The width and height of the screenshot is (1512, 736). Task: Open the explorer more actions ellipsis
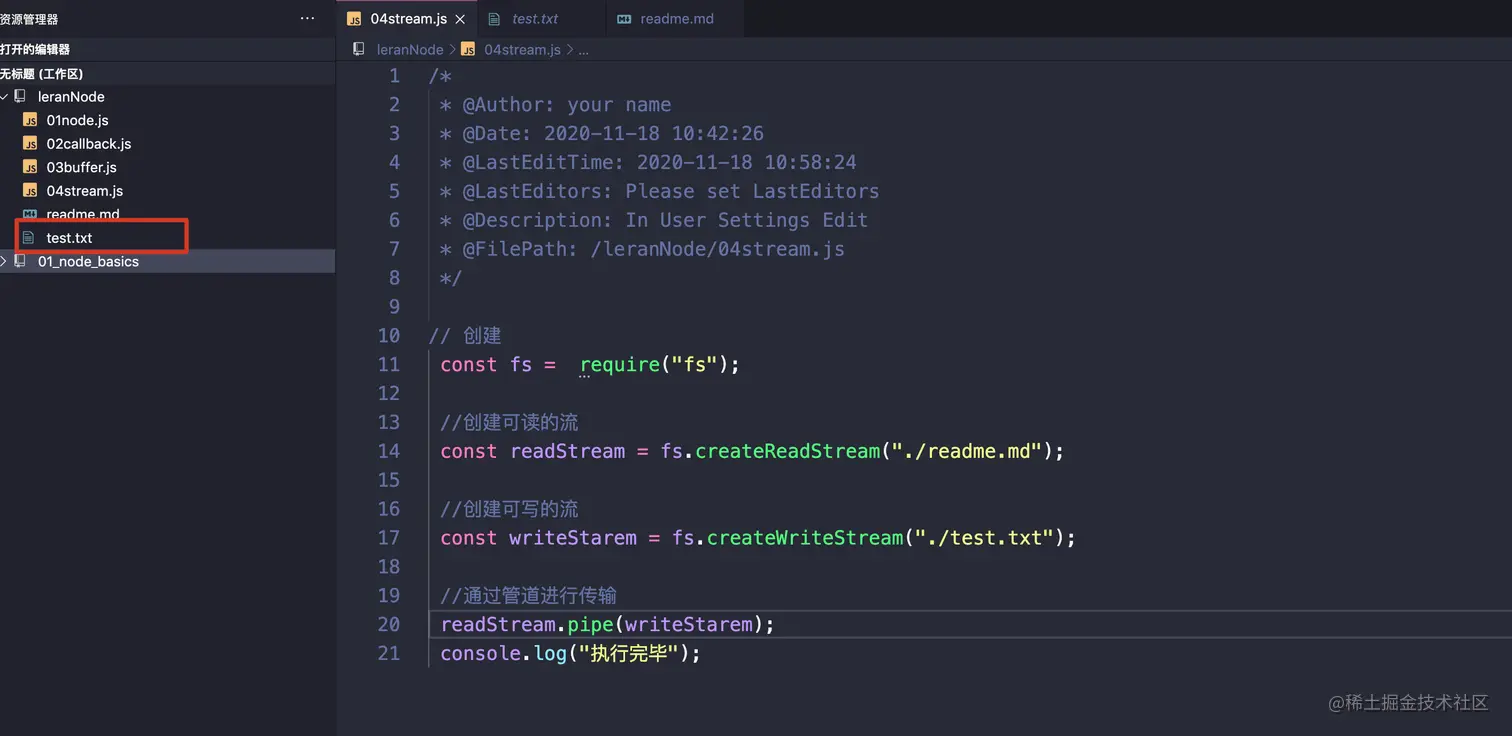[x=307, y=19]
